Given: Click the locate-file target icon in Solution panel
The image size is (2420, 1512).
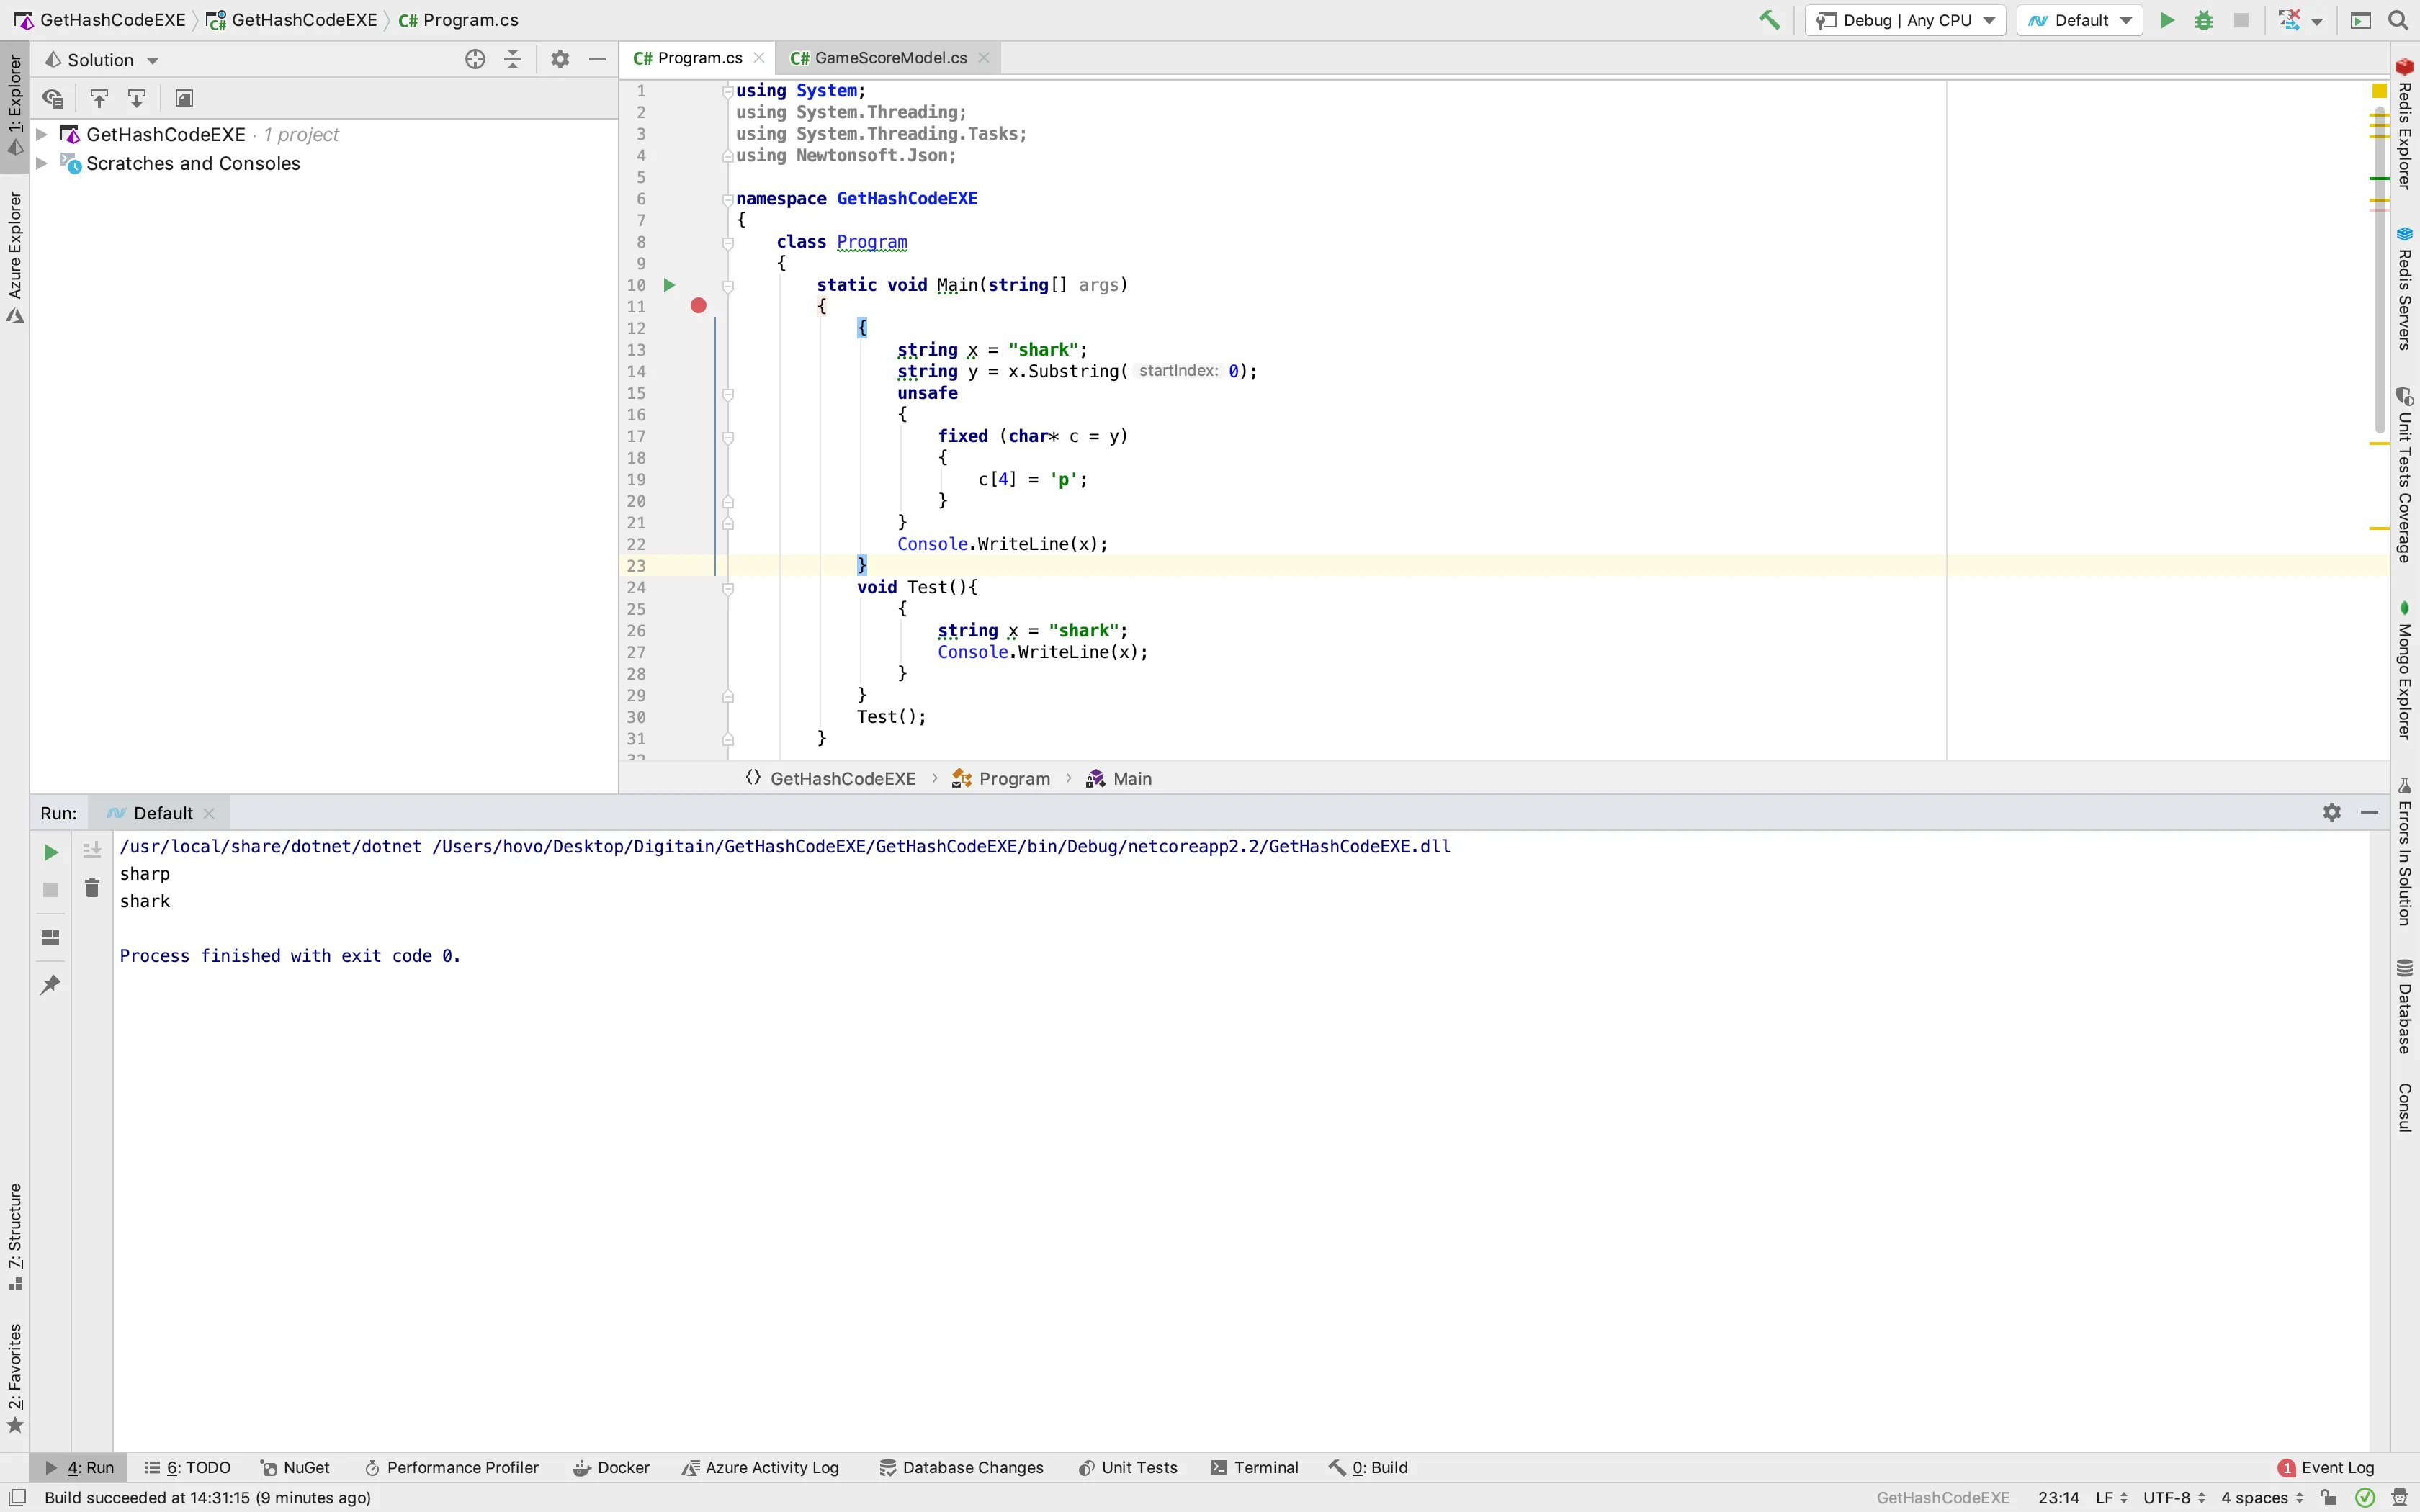Looking at the screenshot, I should pos(475,60).
